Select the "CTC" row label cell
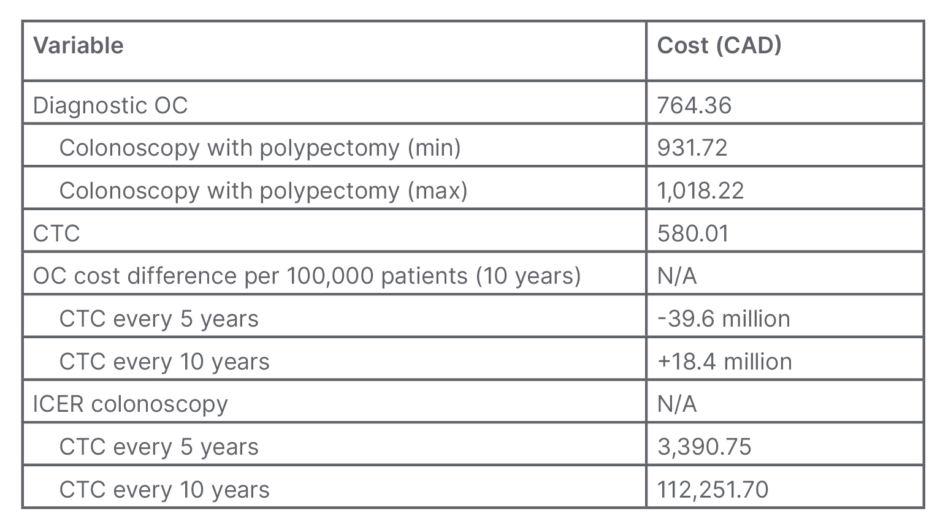 pyautogui.click(x=56, y=233)
